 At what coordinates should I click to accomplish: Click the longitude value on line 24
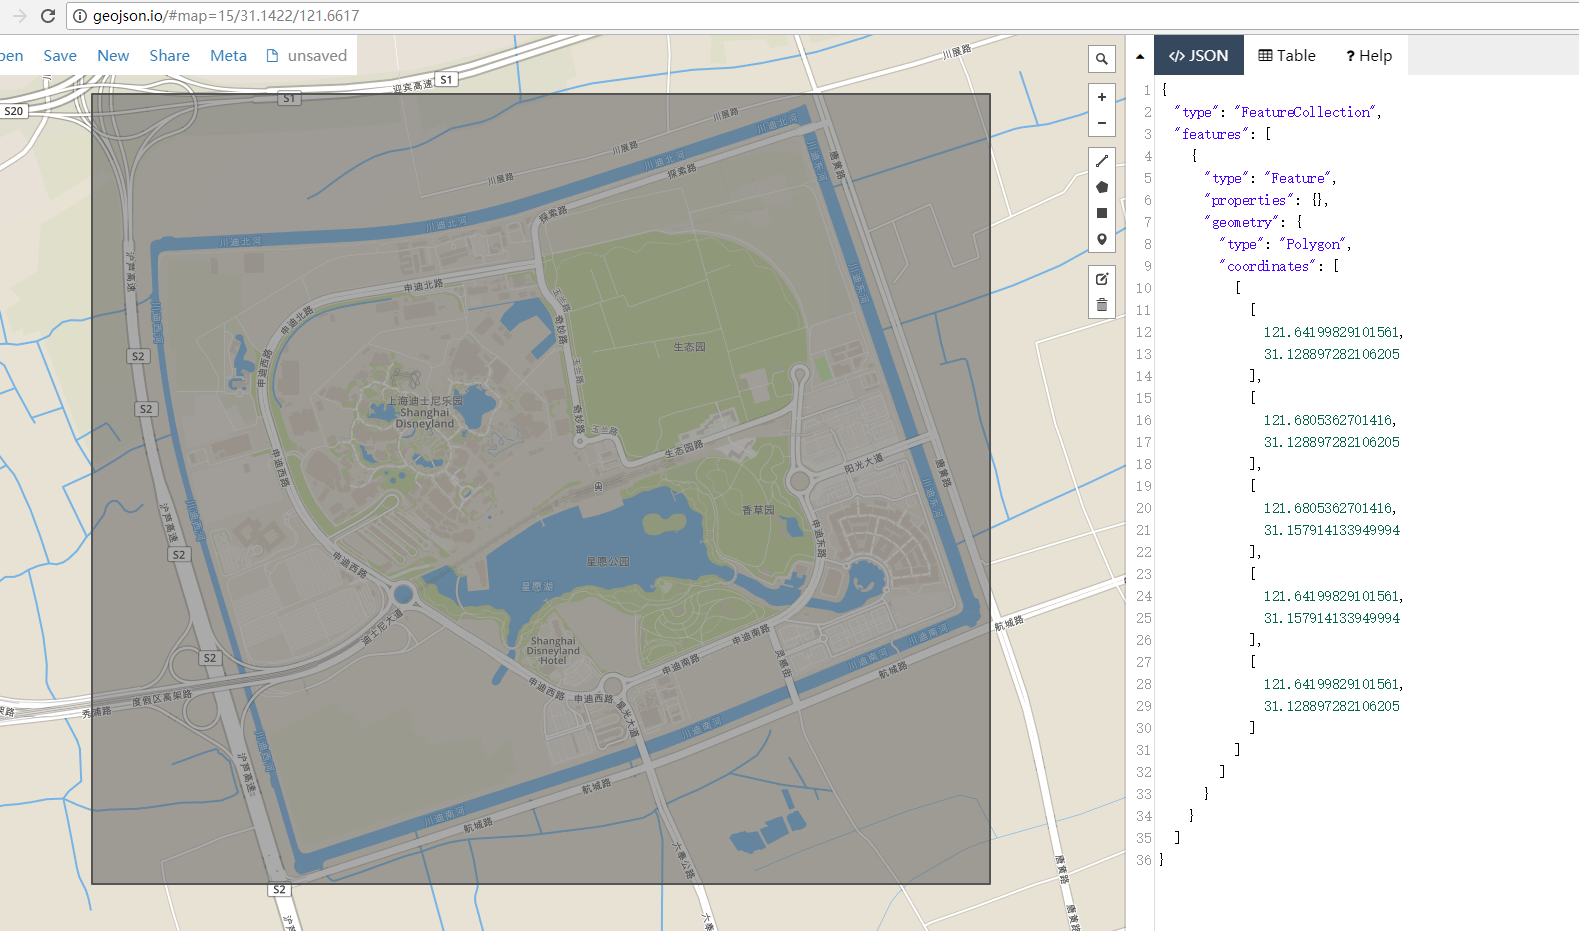[1331, 596]
